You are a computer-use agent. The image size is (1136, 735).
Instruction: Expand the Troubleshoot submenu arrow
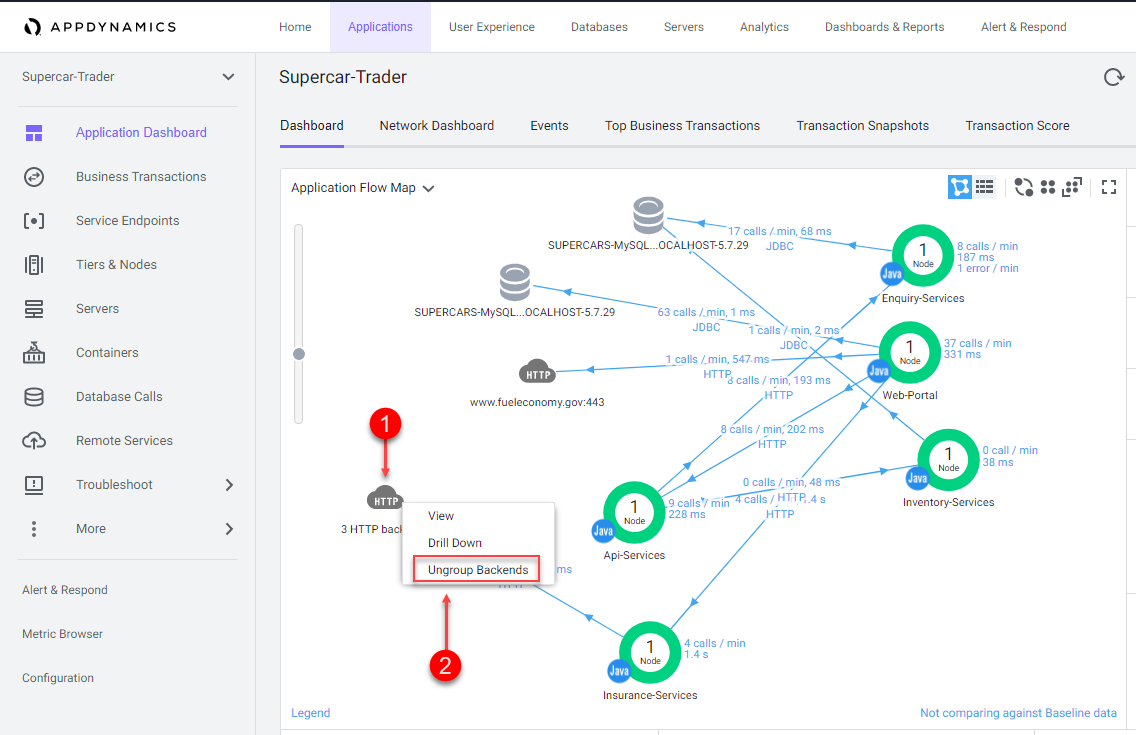click(229, 484)
